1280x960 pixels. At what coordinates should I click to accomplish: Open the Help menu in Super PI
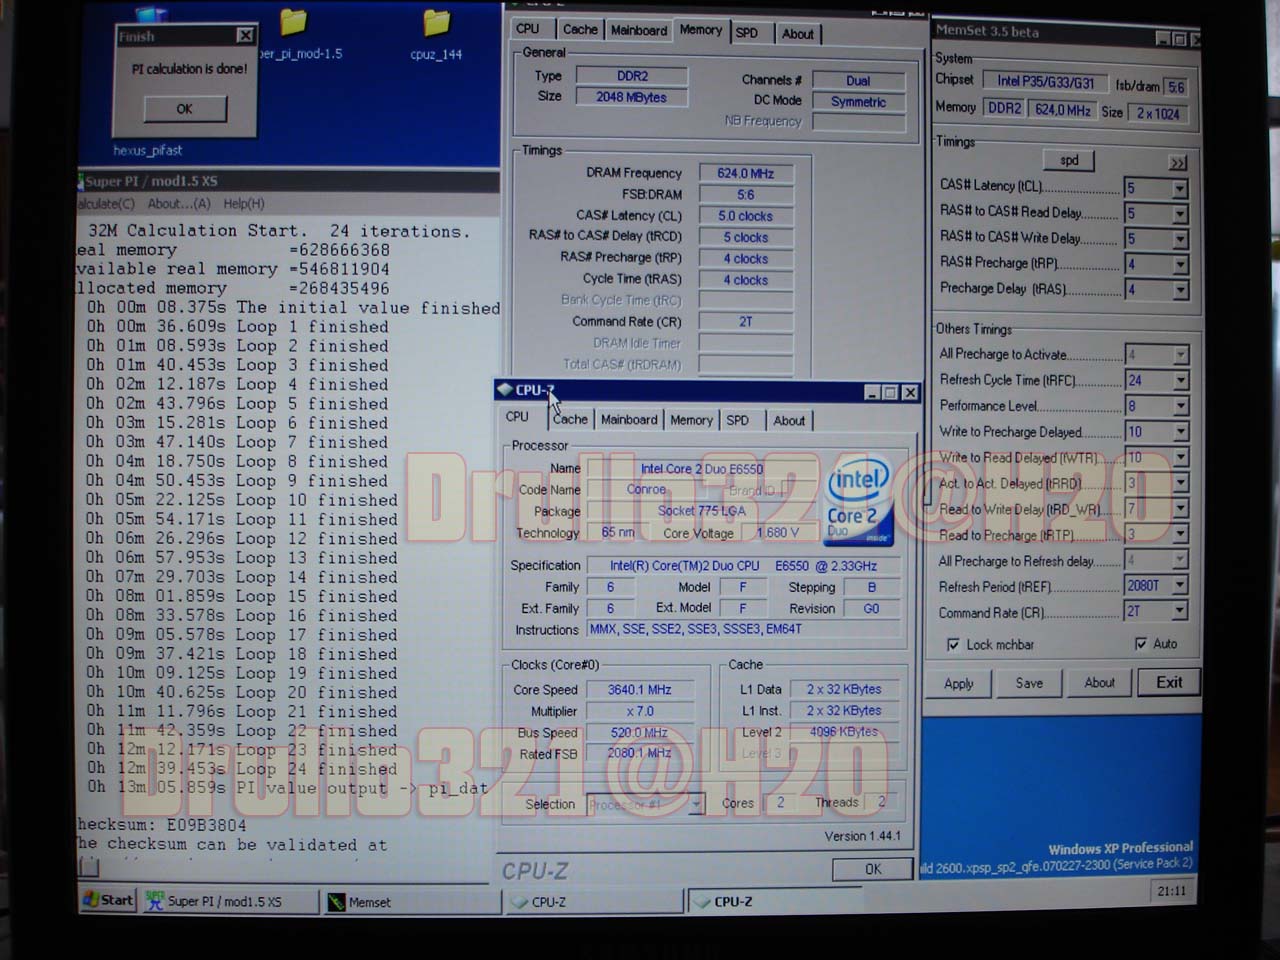(x=244, y=203)
